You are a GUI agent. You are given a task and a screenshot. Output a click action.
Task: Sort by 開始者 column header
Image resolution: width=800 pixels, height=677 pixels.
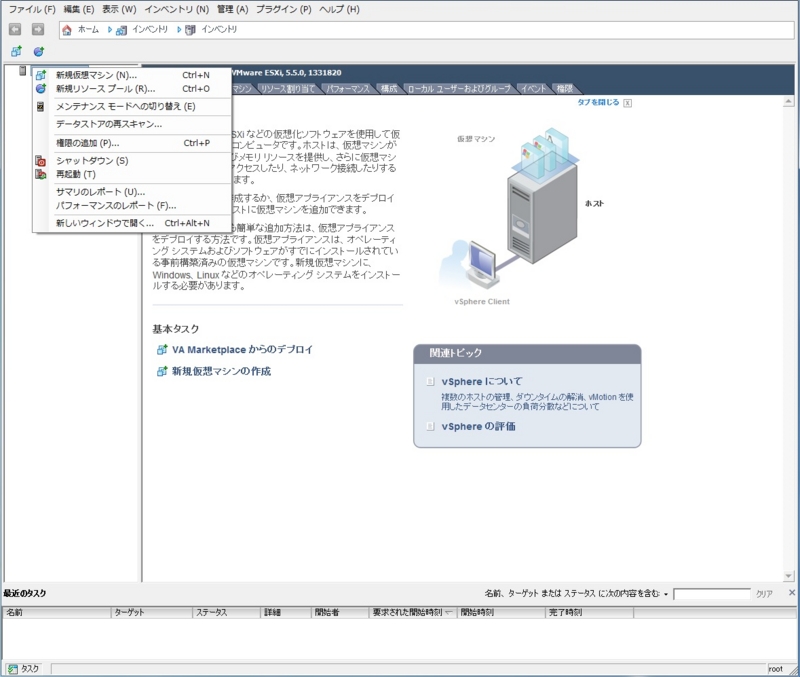pyautogui.click(x=340, y=612)
